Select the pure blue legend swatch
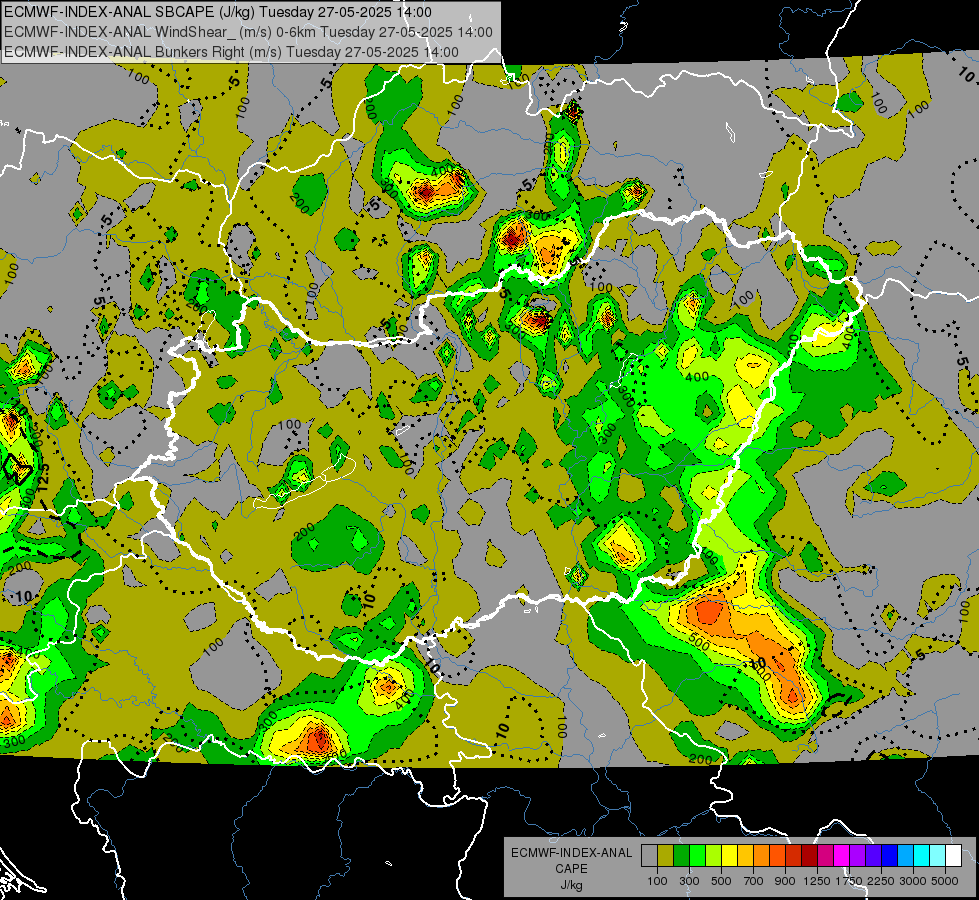The image size is (979, 900). (x=890, y=856)
